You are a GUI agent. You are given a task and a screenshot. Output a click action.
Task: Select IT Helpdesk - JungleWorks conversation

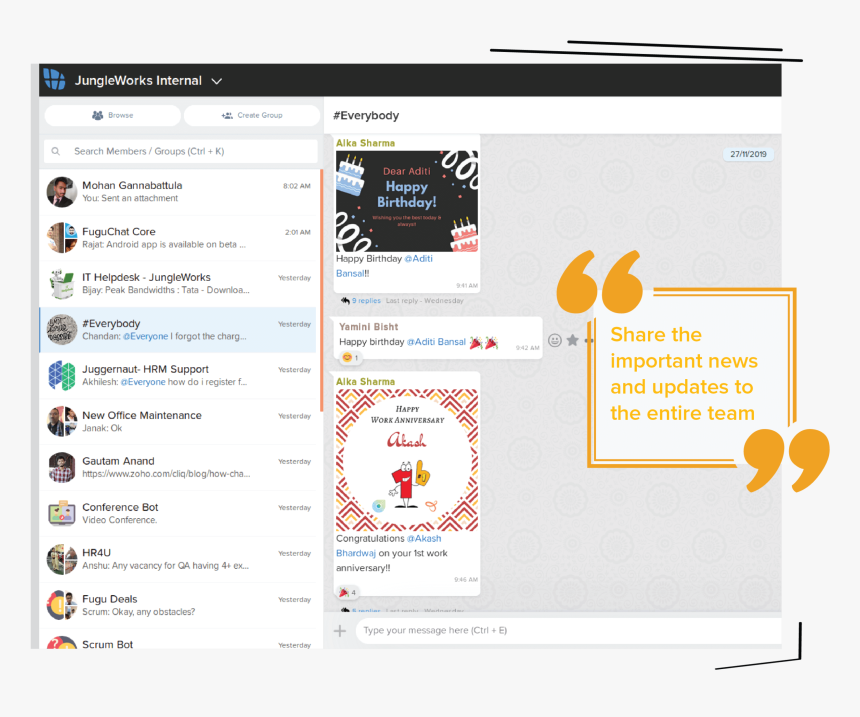[x=179, y=284]
